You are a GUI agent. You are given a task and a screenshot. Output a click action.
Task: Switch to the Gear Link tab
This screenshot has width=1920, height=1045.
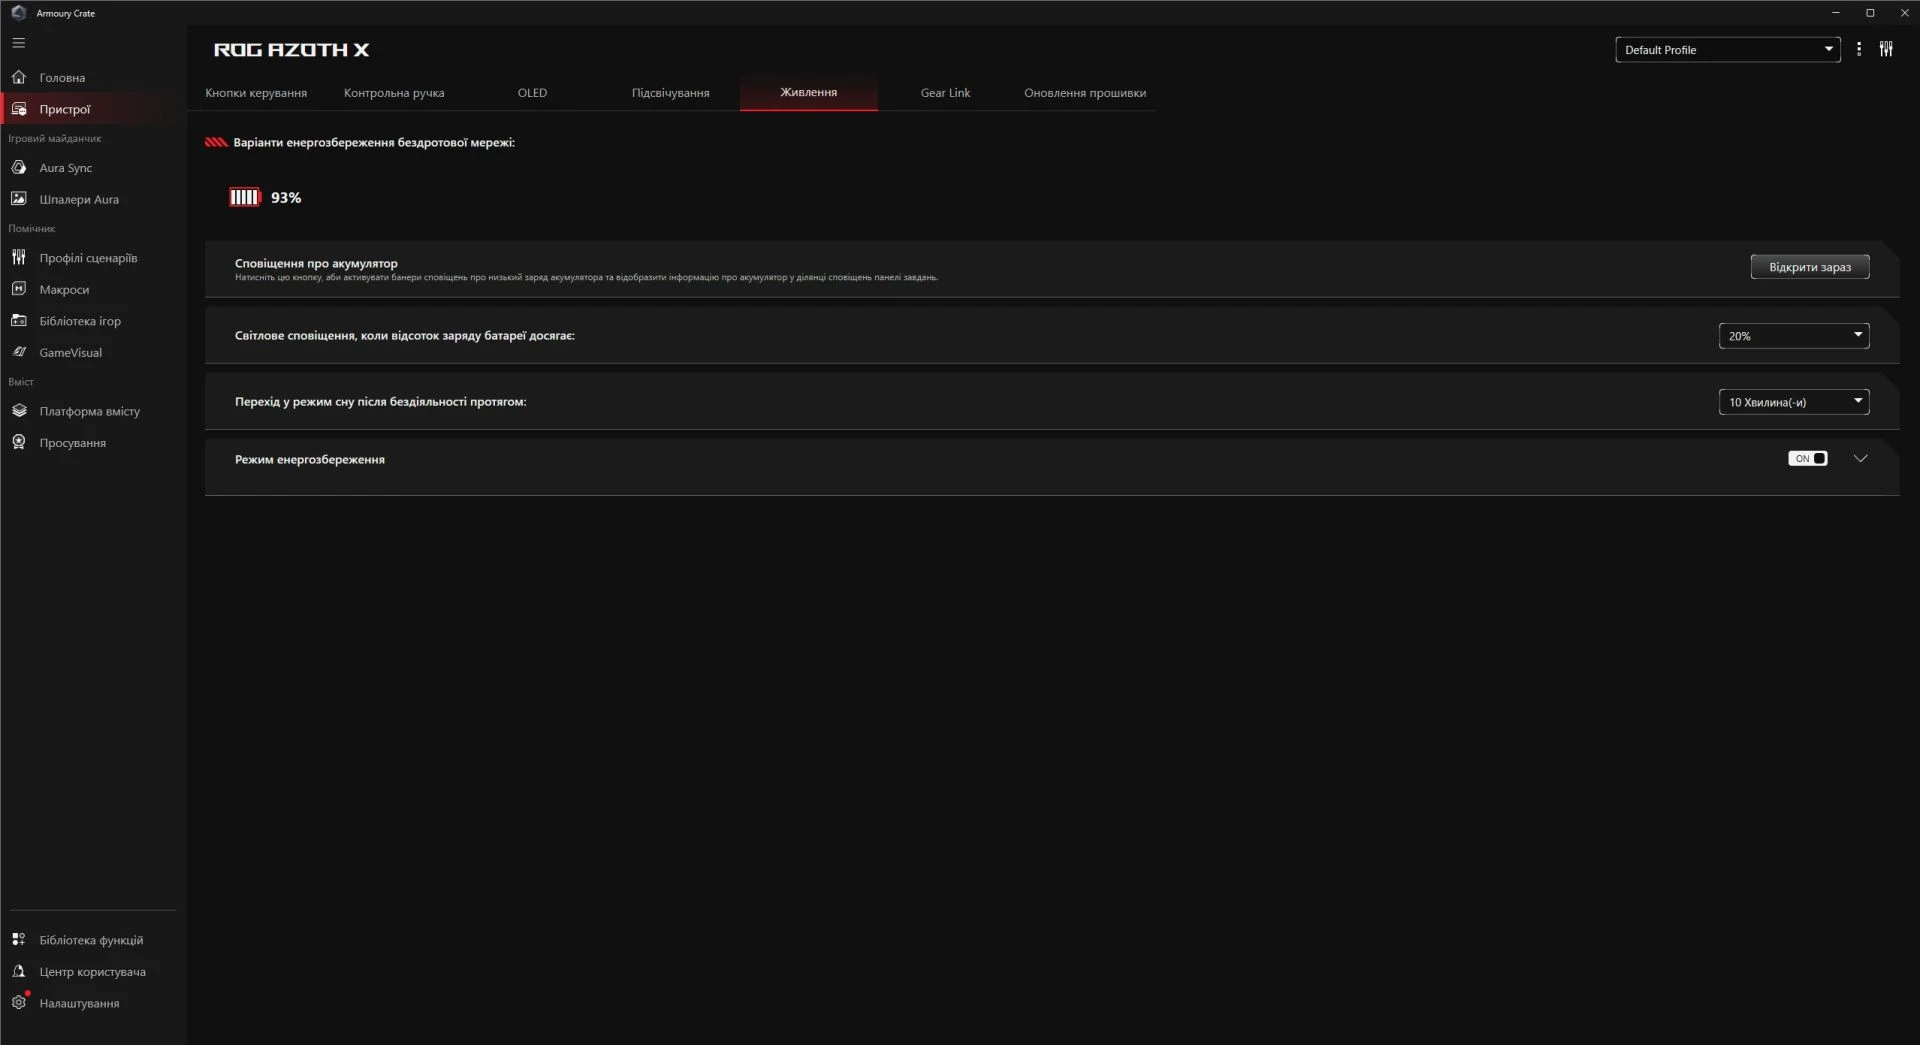coord(945,93)
